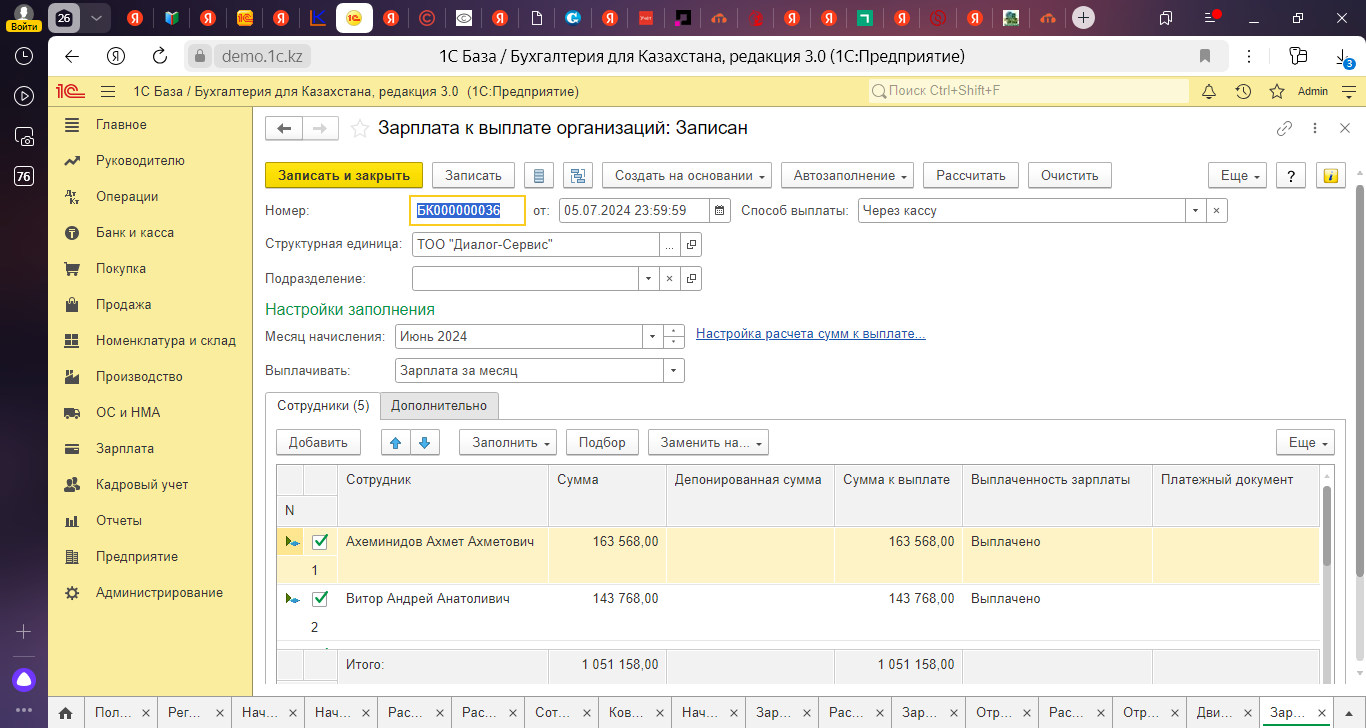The height and width of the screenshot is (728, 1366).
Task: Click the Записать и закрыть button
Action: pos(344,175)
